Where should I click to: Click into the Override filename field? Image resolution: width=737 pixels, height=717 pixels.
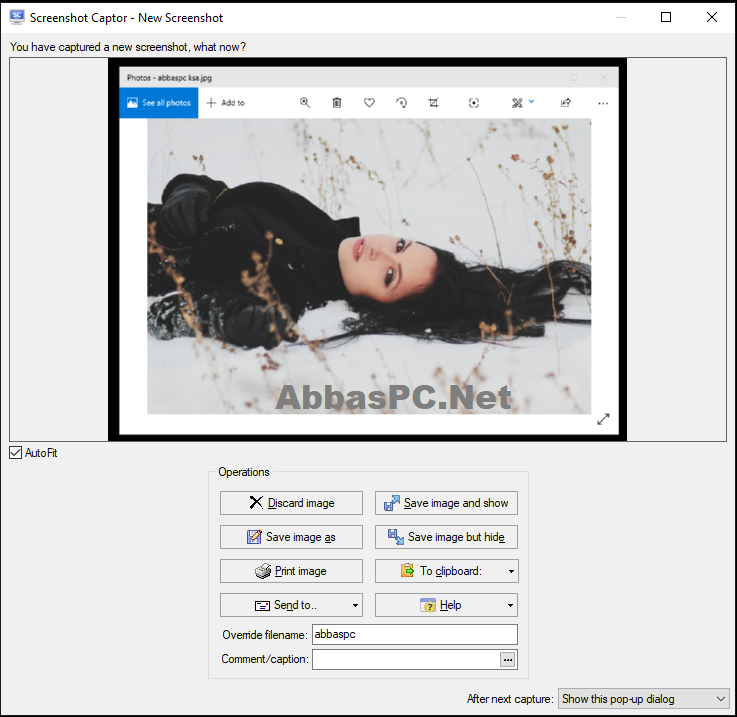(415, 634)
